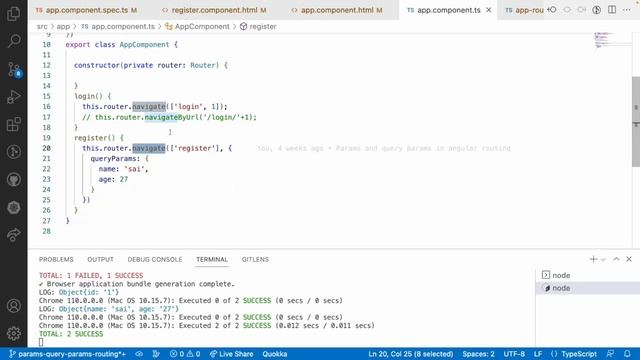Close the app.component.ts tab
The height and width of the screenshot is (360, 640).
[489, 10]
